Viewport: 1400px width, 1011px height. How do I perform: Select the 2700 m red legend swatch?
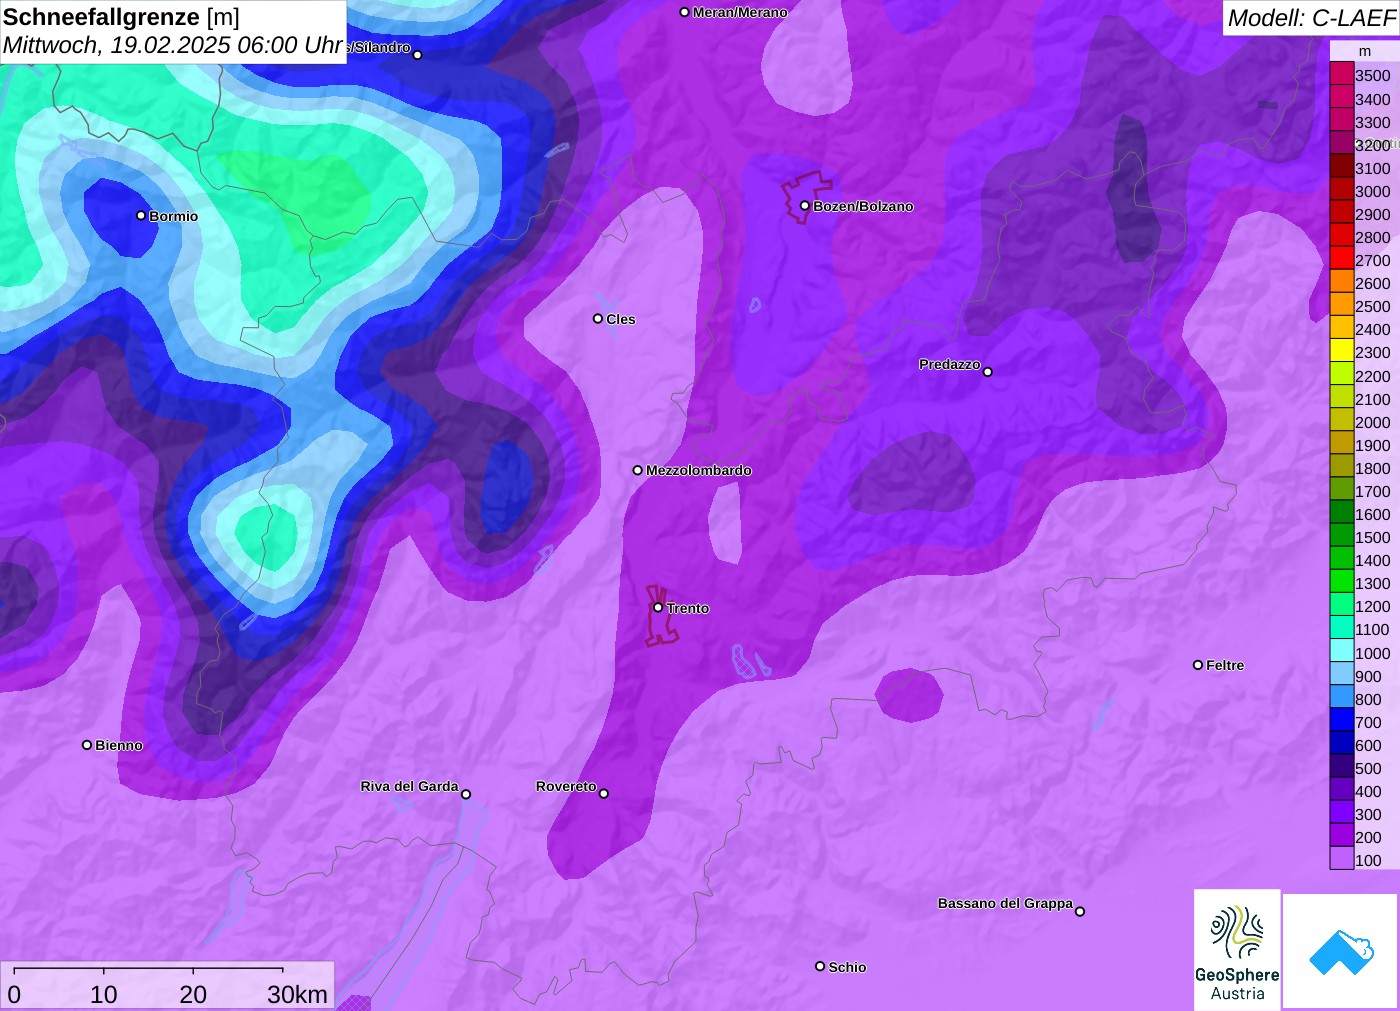(1342, 260)
